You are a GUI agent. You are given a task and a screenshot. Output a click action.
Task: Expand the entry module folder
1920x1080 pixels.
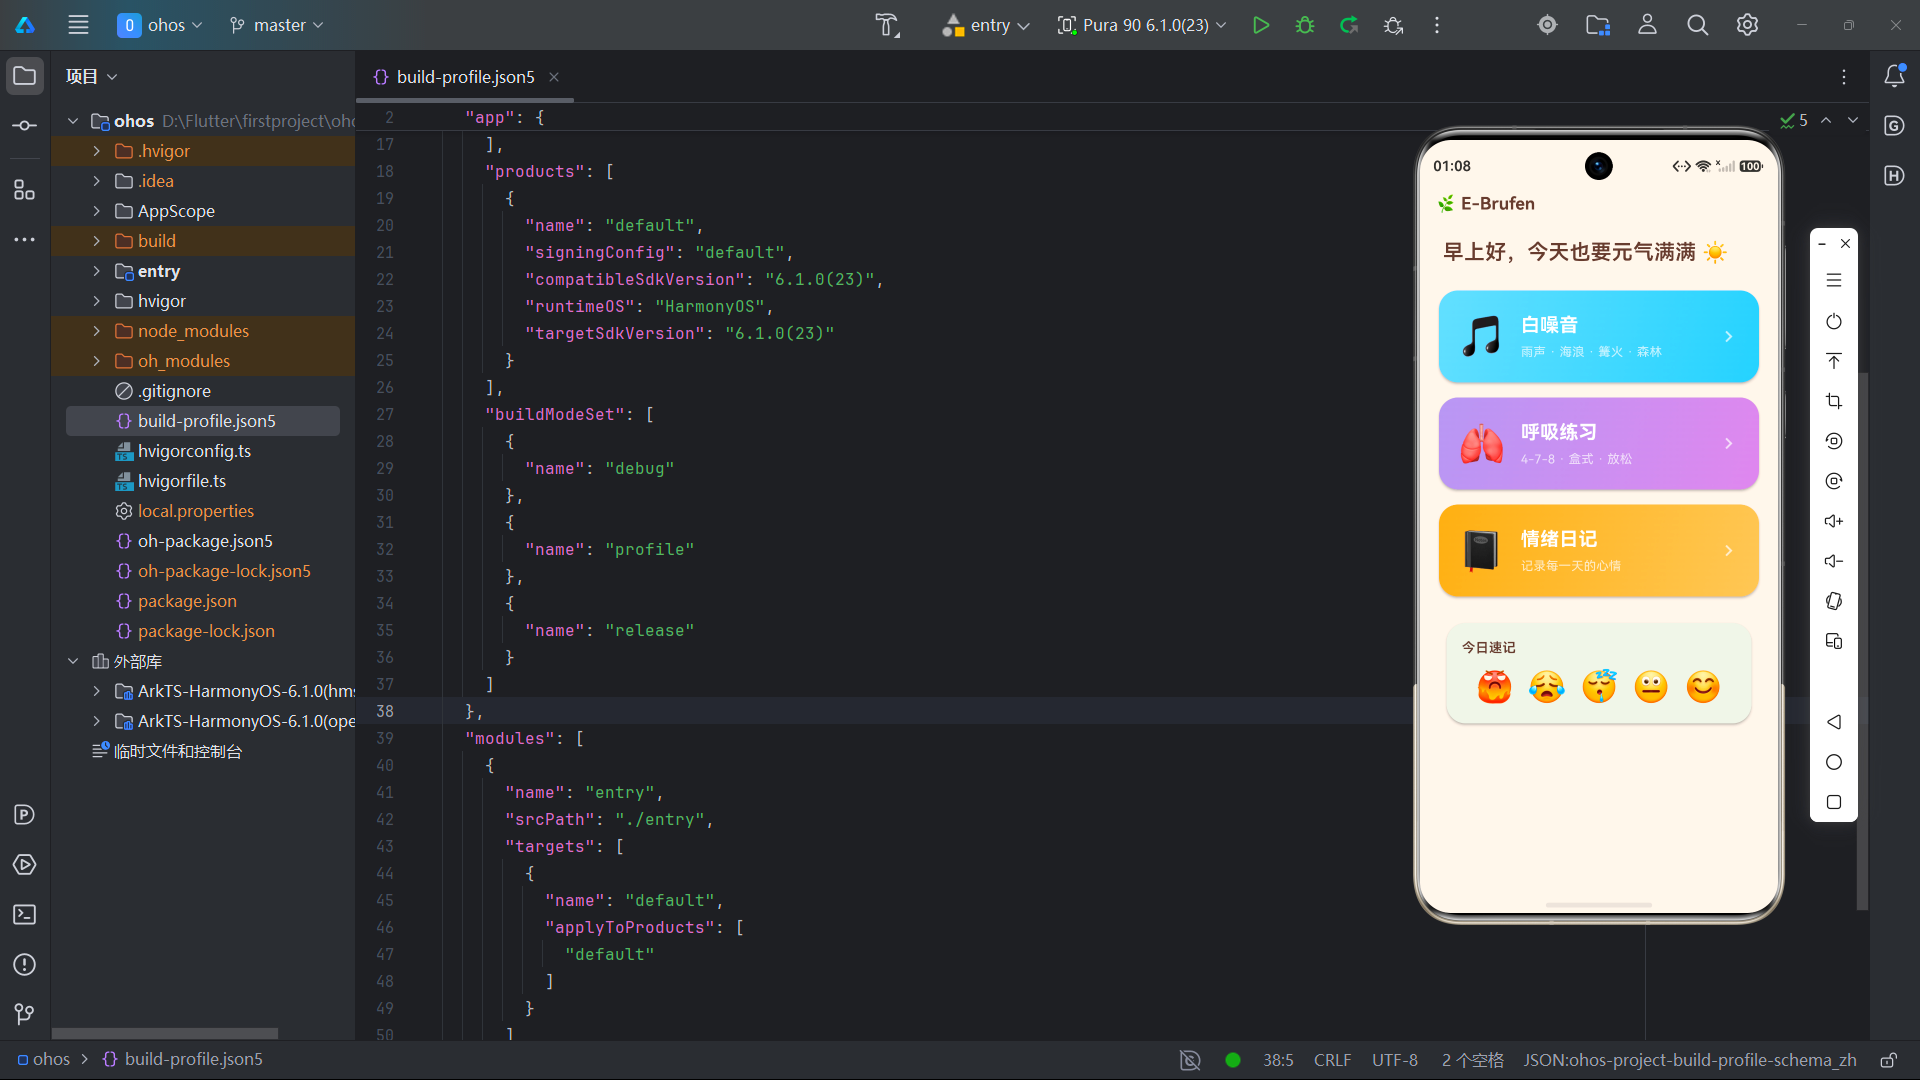96,271
